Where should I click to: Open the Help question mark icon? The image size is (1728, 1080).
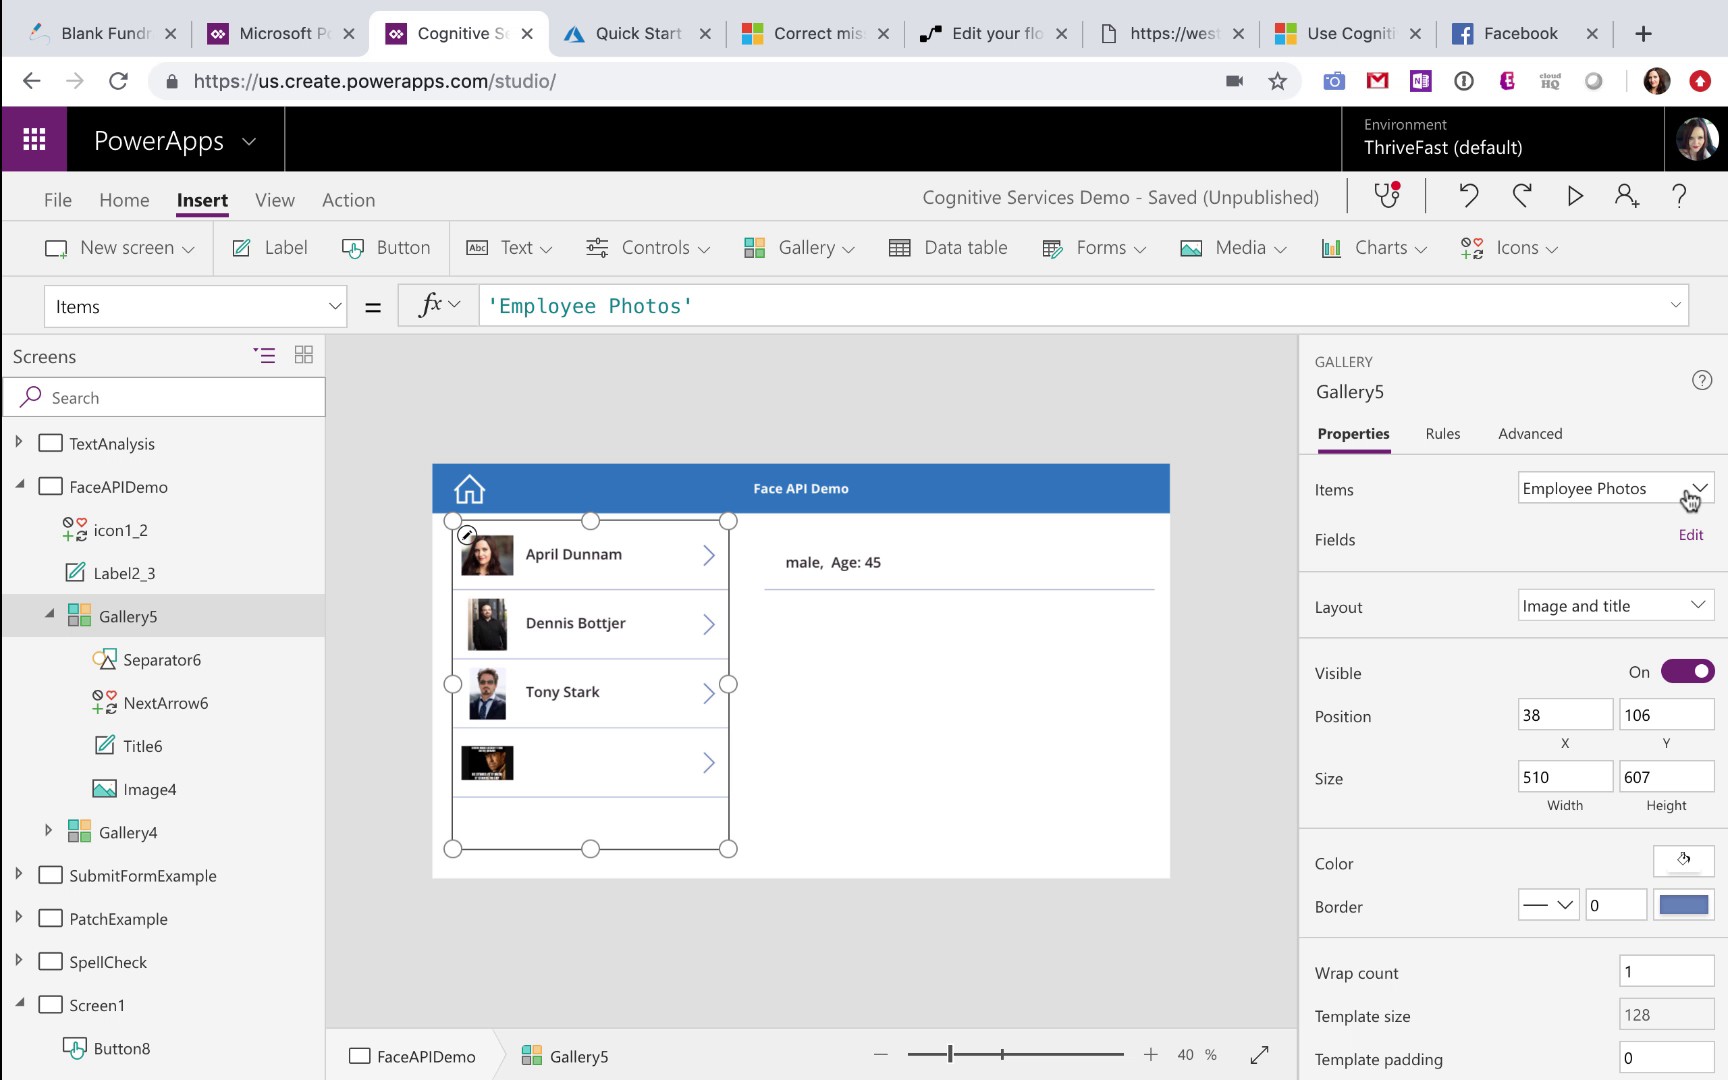[1679, 195]
